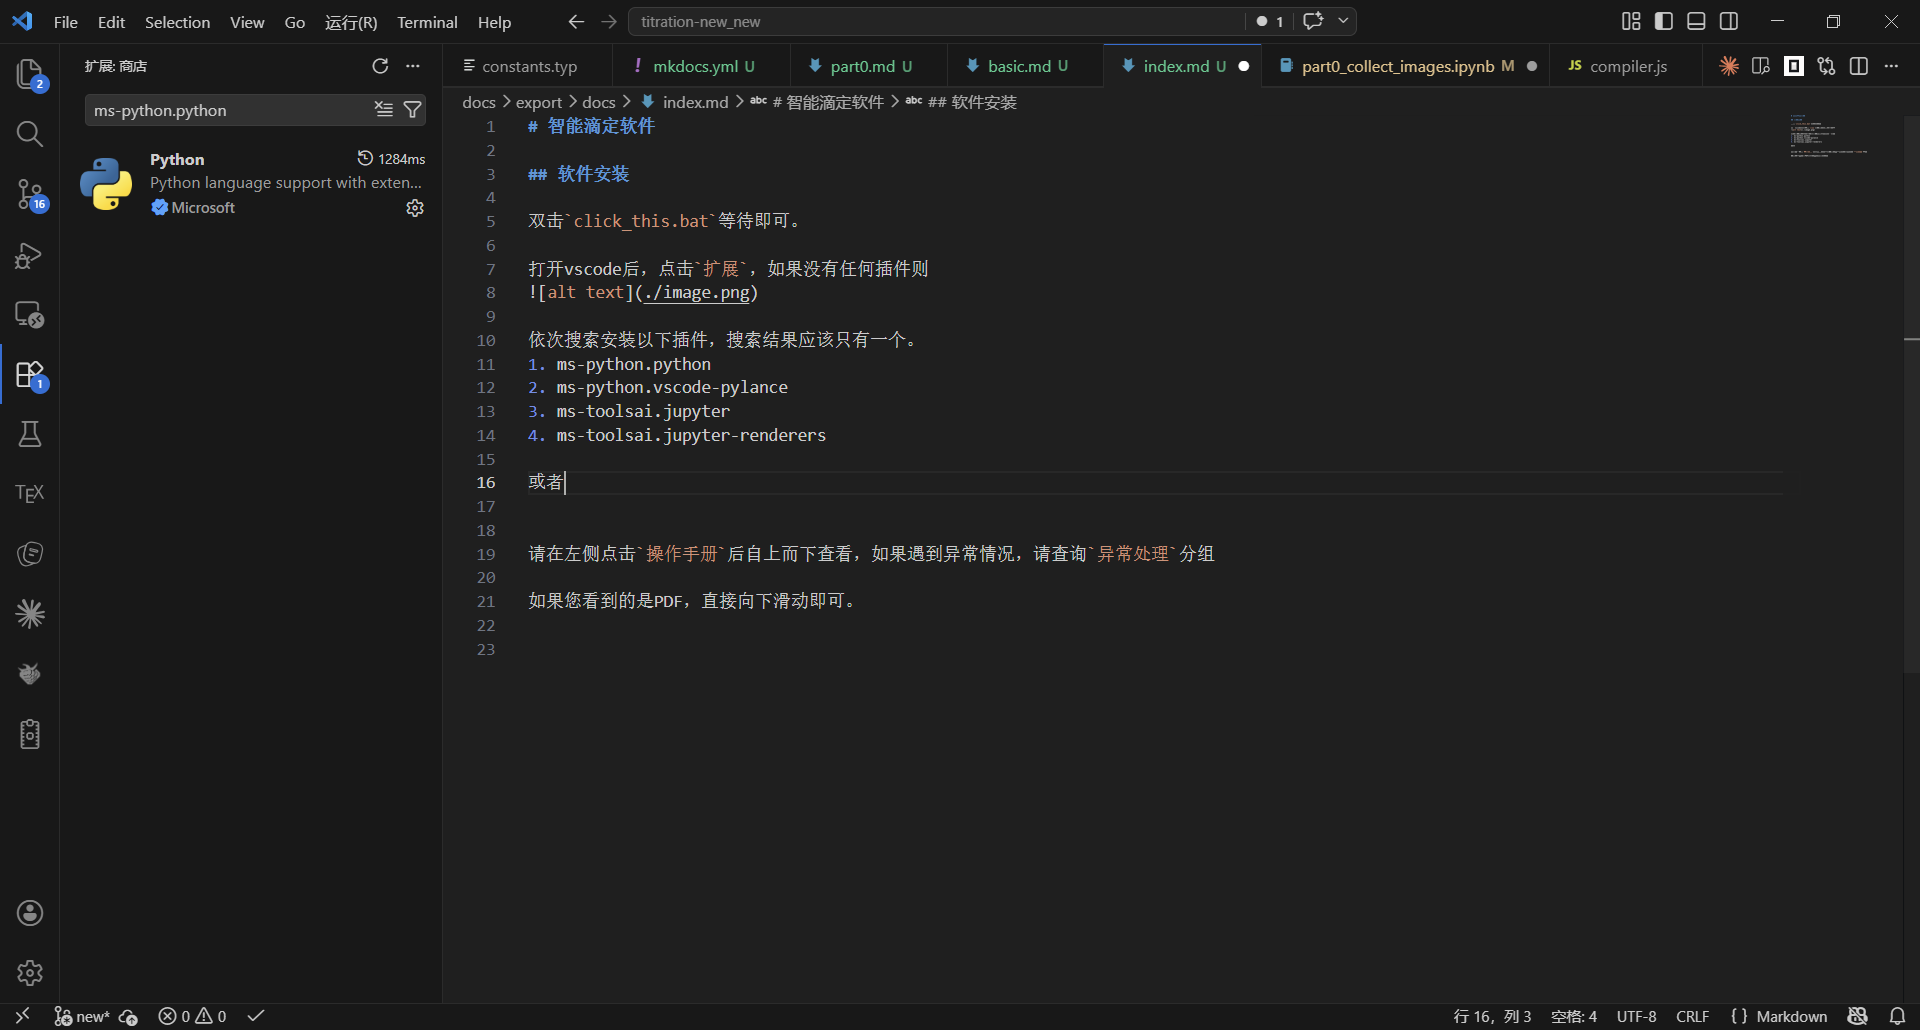Open the TeX LaTeX Workshop view
The width and height of the screenshot is (1920, 1030).
(x=30, y=494)
